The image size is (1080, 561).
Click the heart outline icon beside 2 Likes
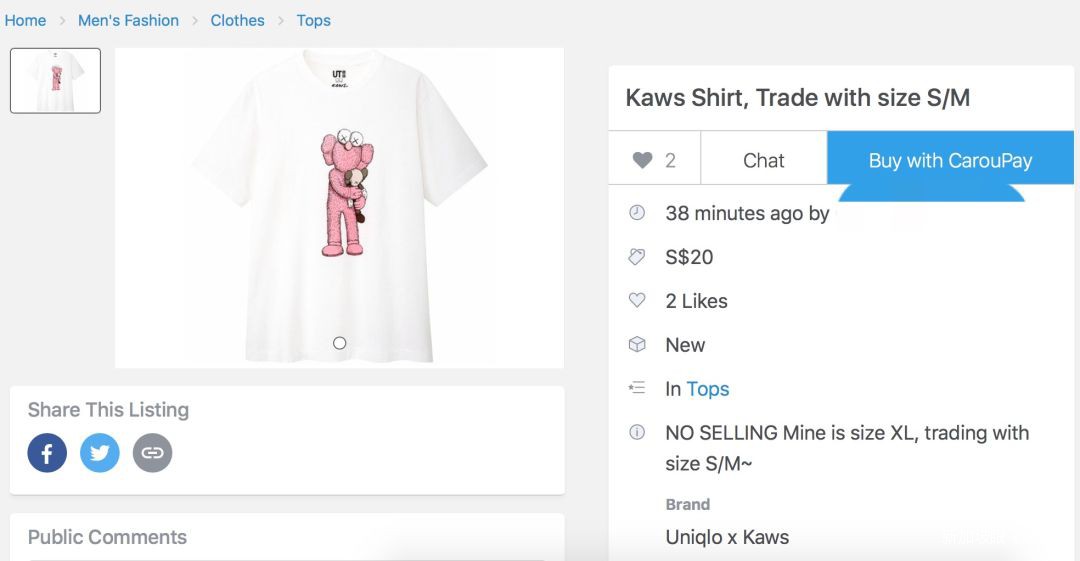[637, 301]
